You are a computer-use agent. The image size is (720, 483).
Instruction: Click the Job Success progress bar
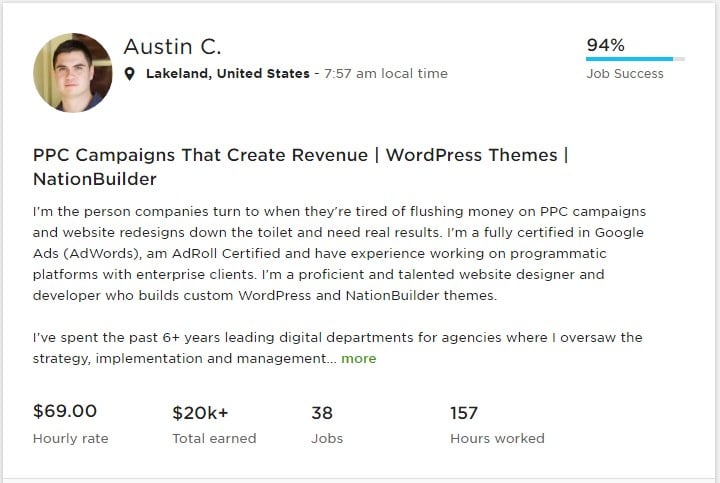click(635, 60)
